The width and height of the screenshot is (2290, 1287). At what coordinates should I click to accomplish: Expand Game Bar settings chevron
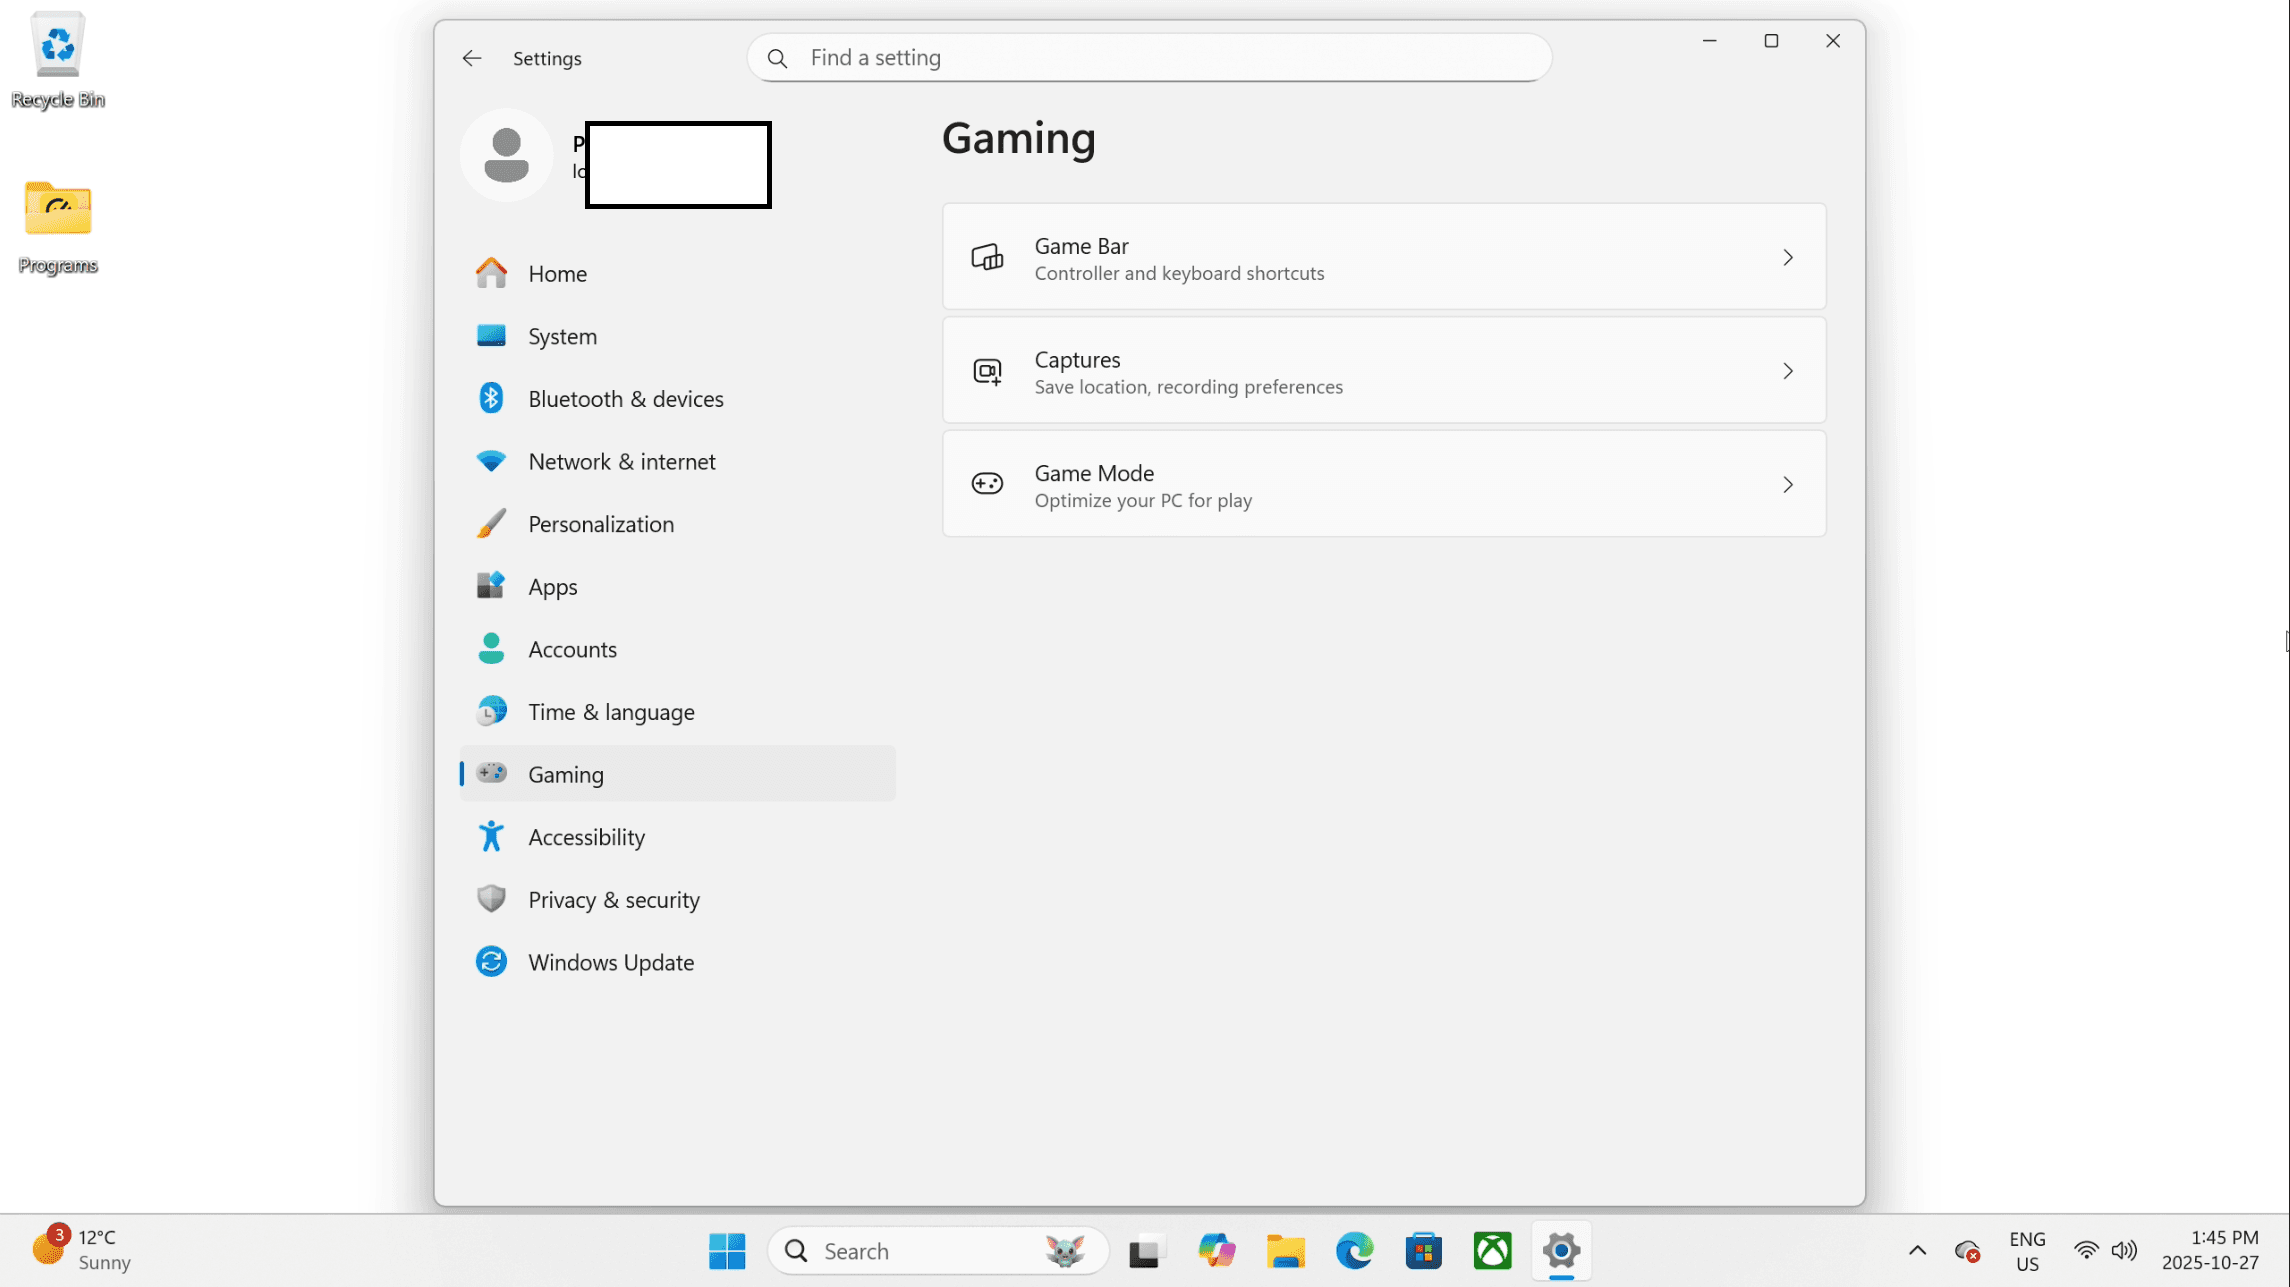pyautogui.click(x=1788, y=258)
